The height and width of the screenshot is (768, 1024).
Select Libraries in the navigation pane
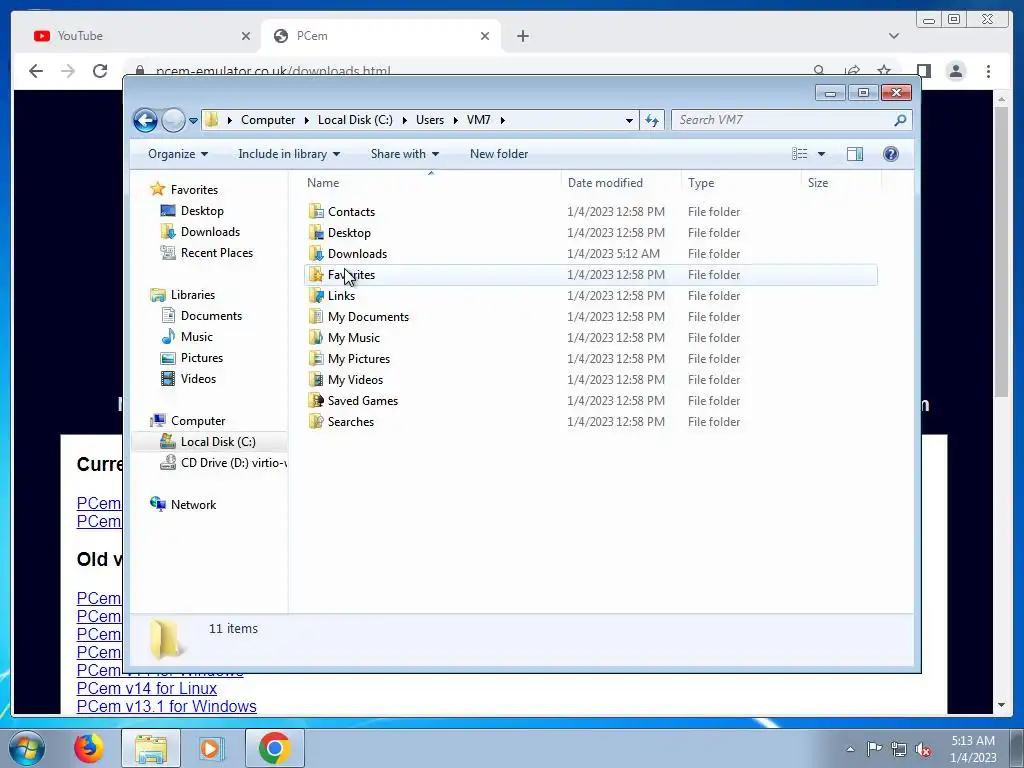(193, 295)
